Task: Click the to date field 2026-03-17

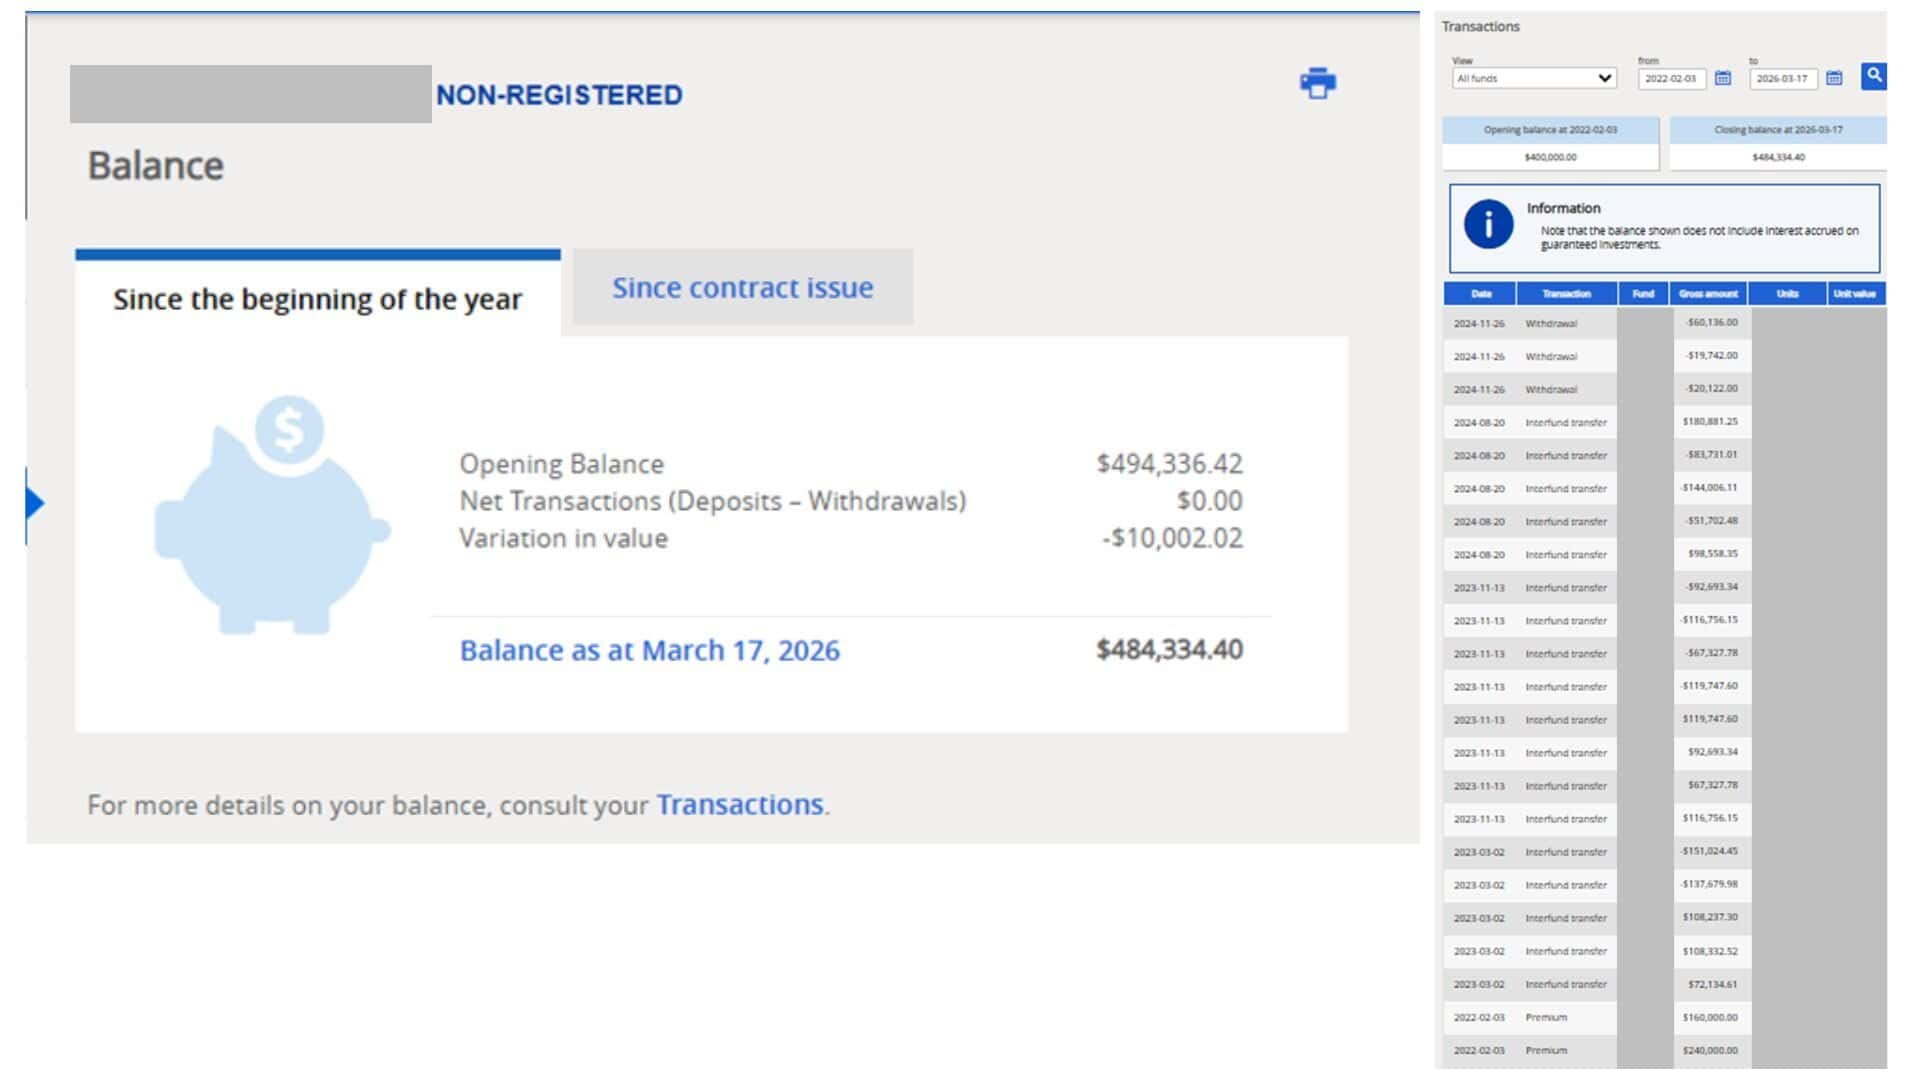Action: pyautogui.click(x=1782, y=78)
